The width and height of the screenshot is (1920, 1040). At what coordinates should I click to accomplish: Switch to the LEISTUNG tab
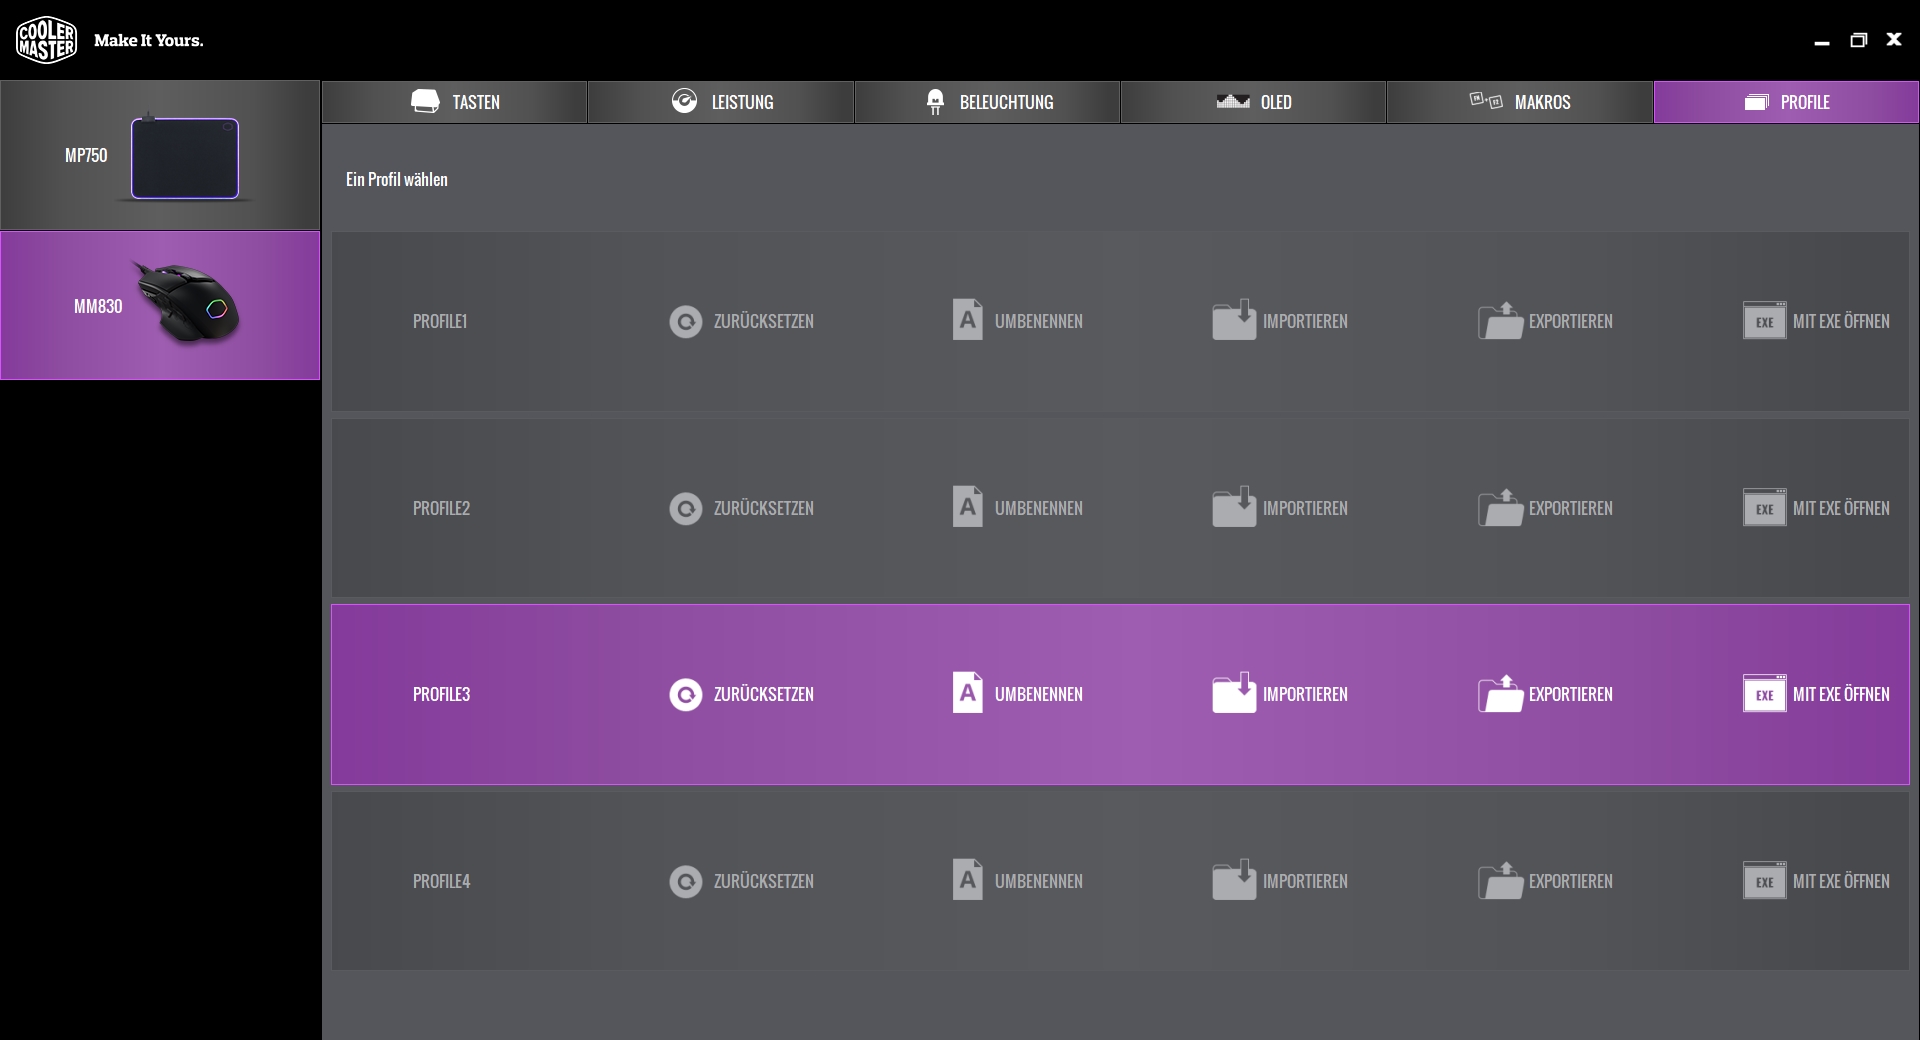[721, 102]
